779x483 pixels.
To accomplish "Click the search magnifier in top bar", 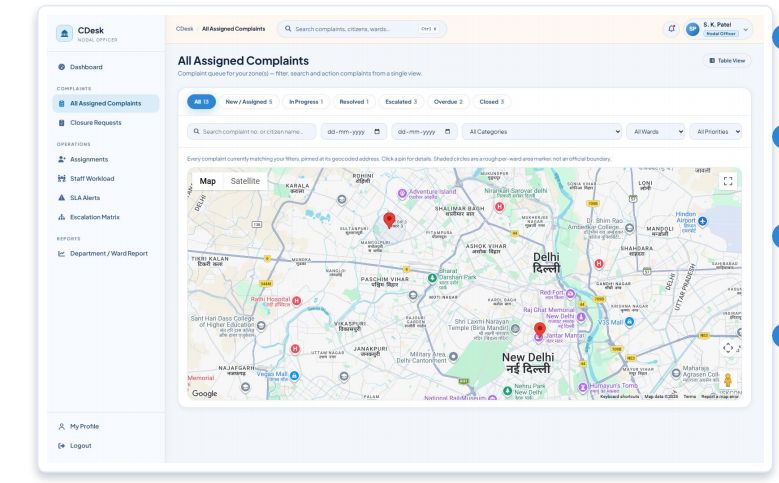I will tap(288, 29).
